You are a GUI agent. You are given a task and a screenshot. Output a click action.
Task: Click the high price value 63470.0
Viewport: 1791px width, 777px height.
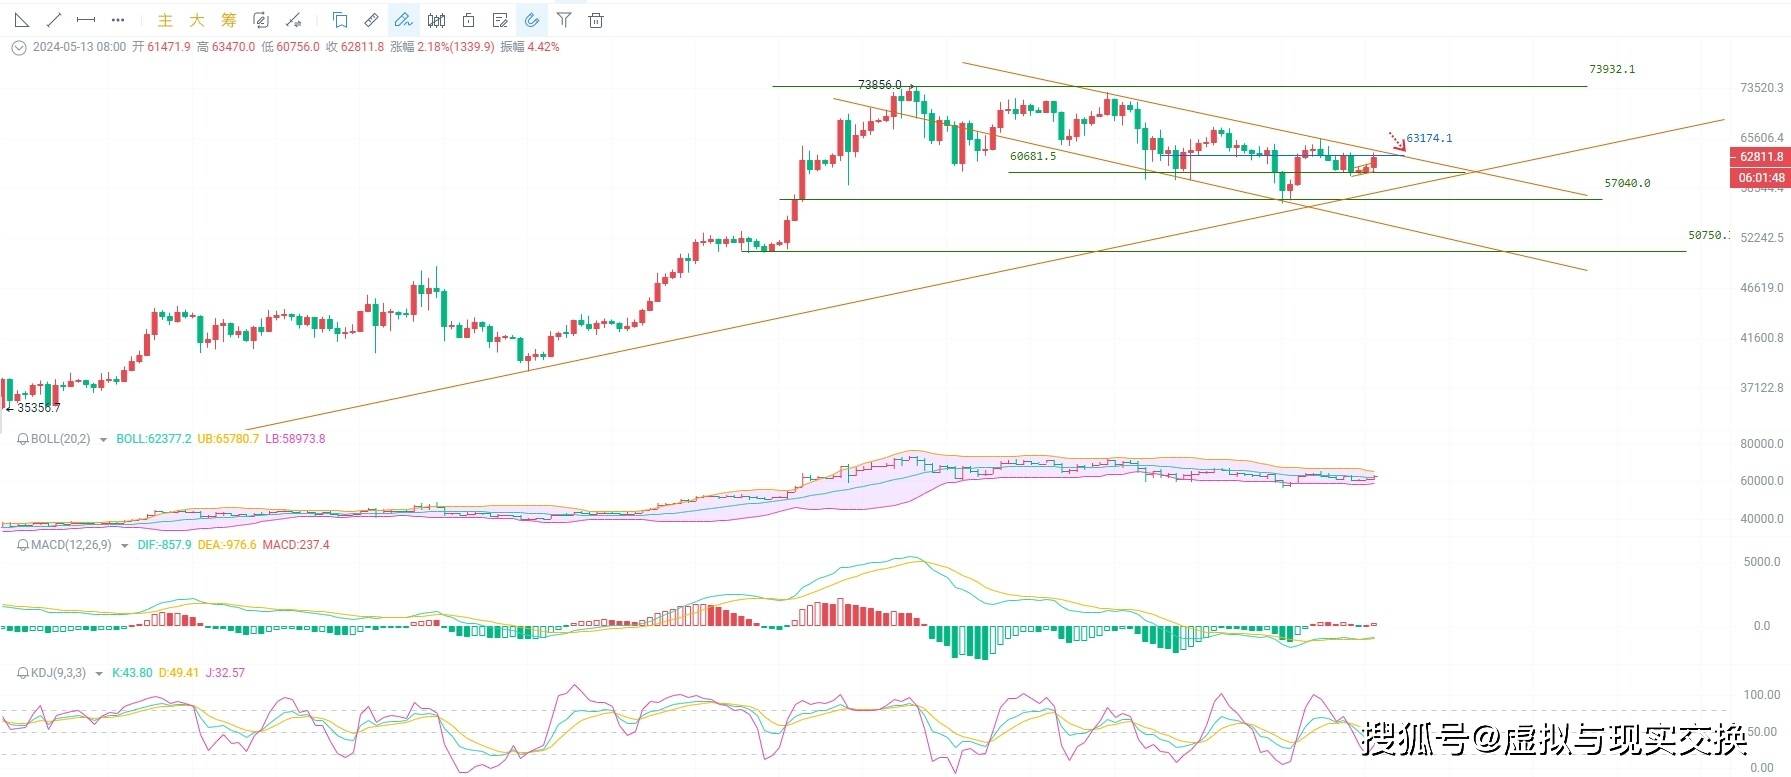click(x=233, y=47)
